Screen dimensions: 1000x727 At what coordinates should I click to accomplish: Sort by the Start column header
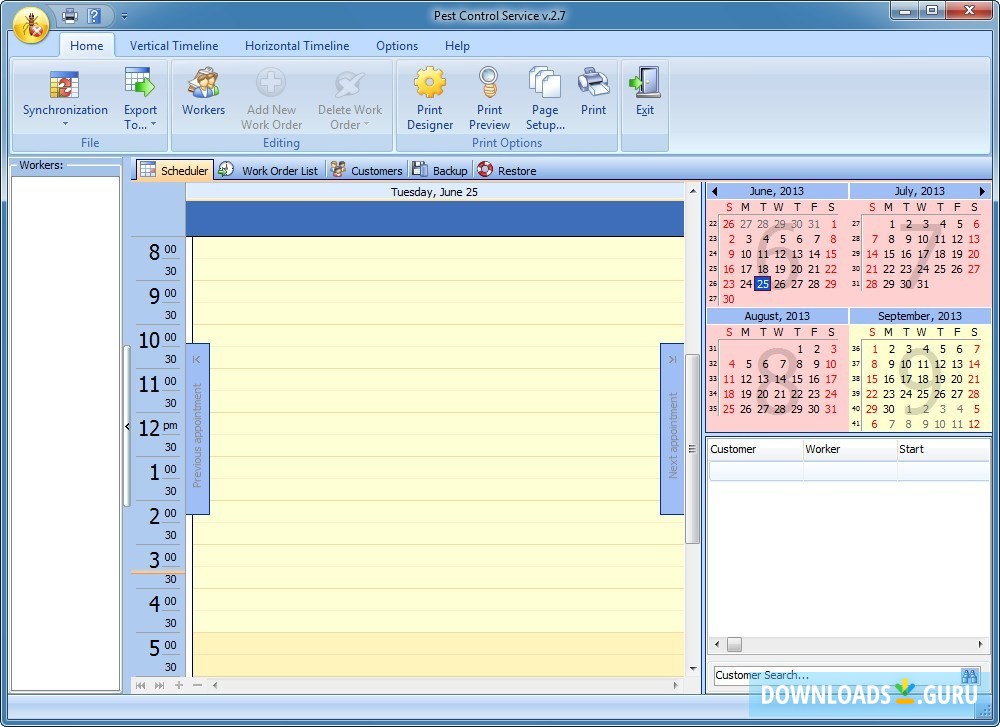[x=943, y=449]
